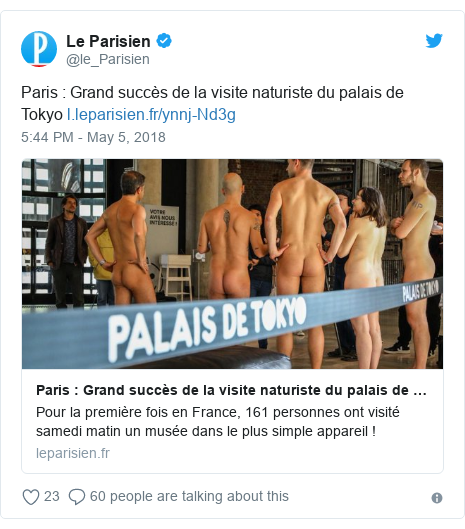Click the blue verified badge
This screenshot has height=529, width=465.
164,41
